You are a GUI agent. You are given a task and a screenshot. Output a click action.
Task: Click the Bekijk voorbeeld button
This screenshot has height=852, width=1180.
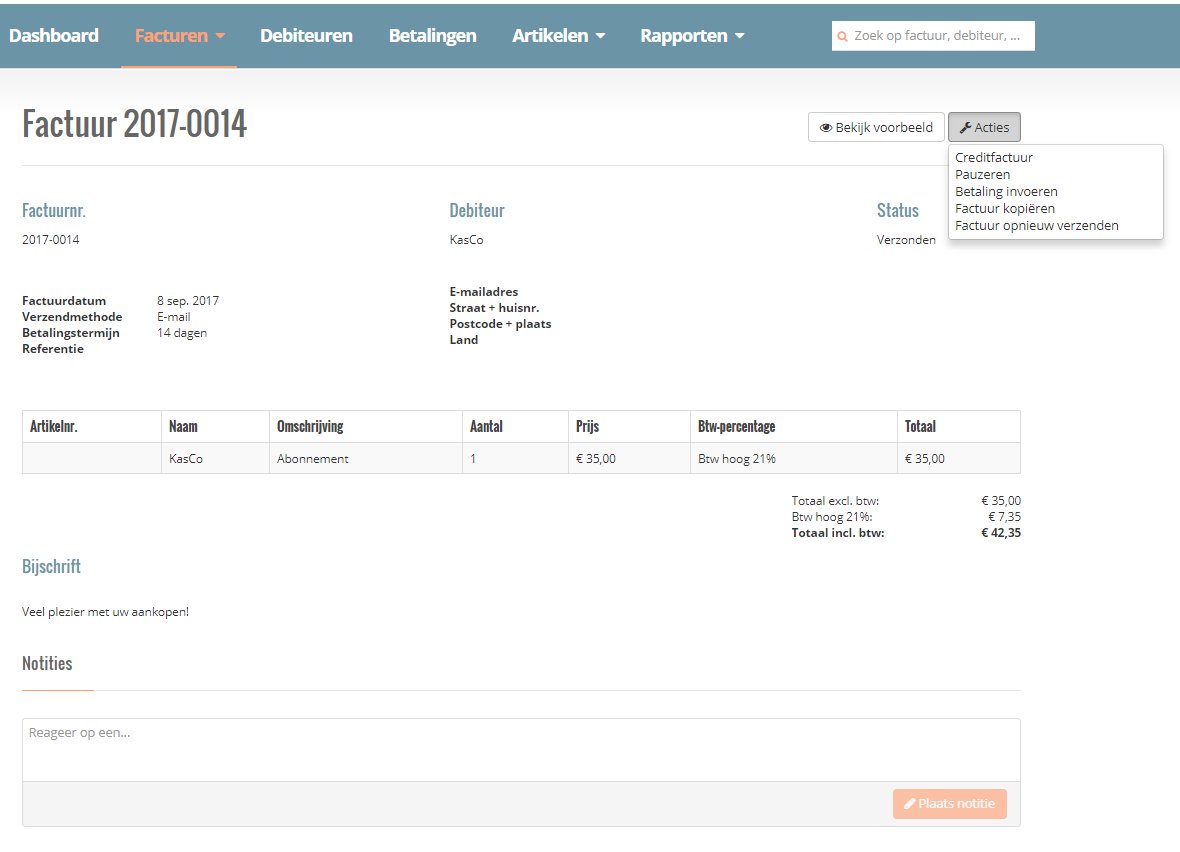(876, 127)
